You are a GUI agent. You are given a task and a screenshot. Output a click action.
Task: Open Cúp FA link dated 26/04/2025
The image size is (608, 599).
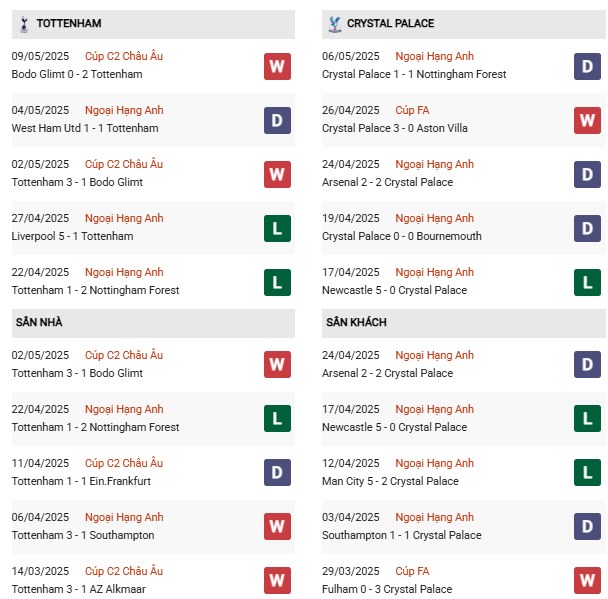412,110
